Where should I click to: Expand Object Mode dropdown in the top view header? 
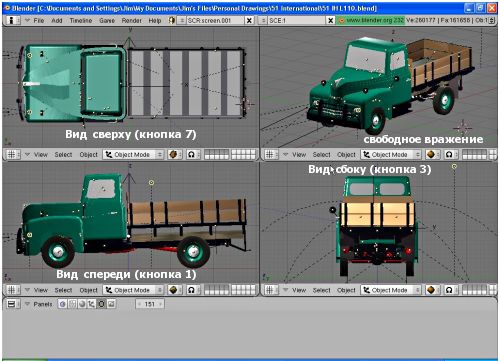(133, 155)
